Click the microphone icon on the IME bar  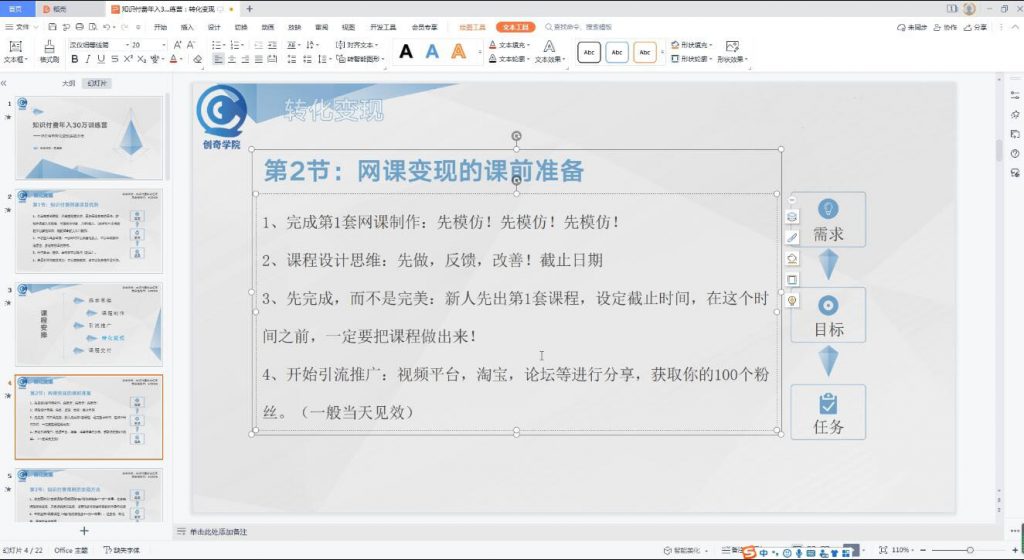click(798, 553)
